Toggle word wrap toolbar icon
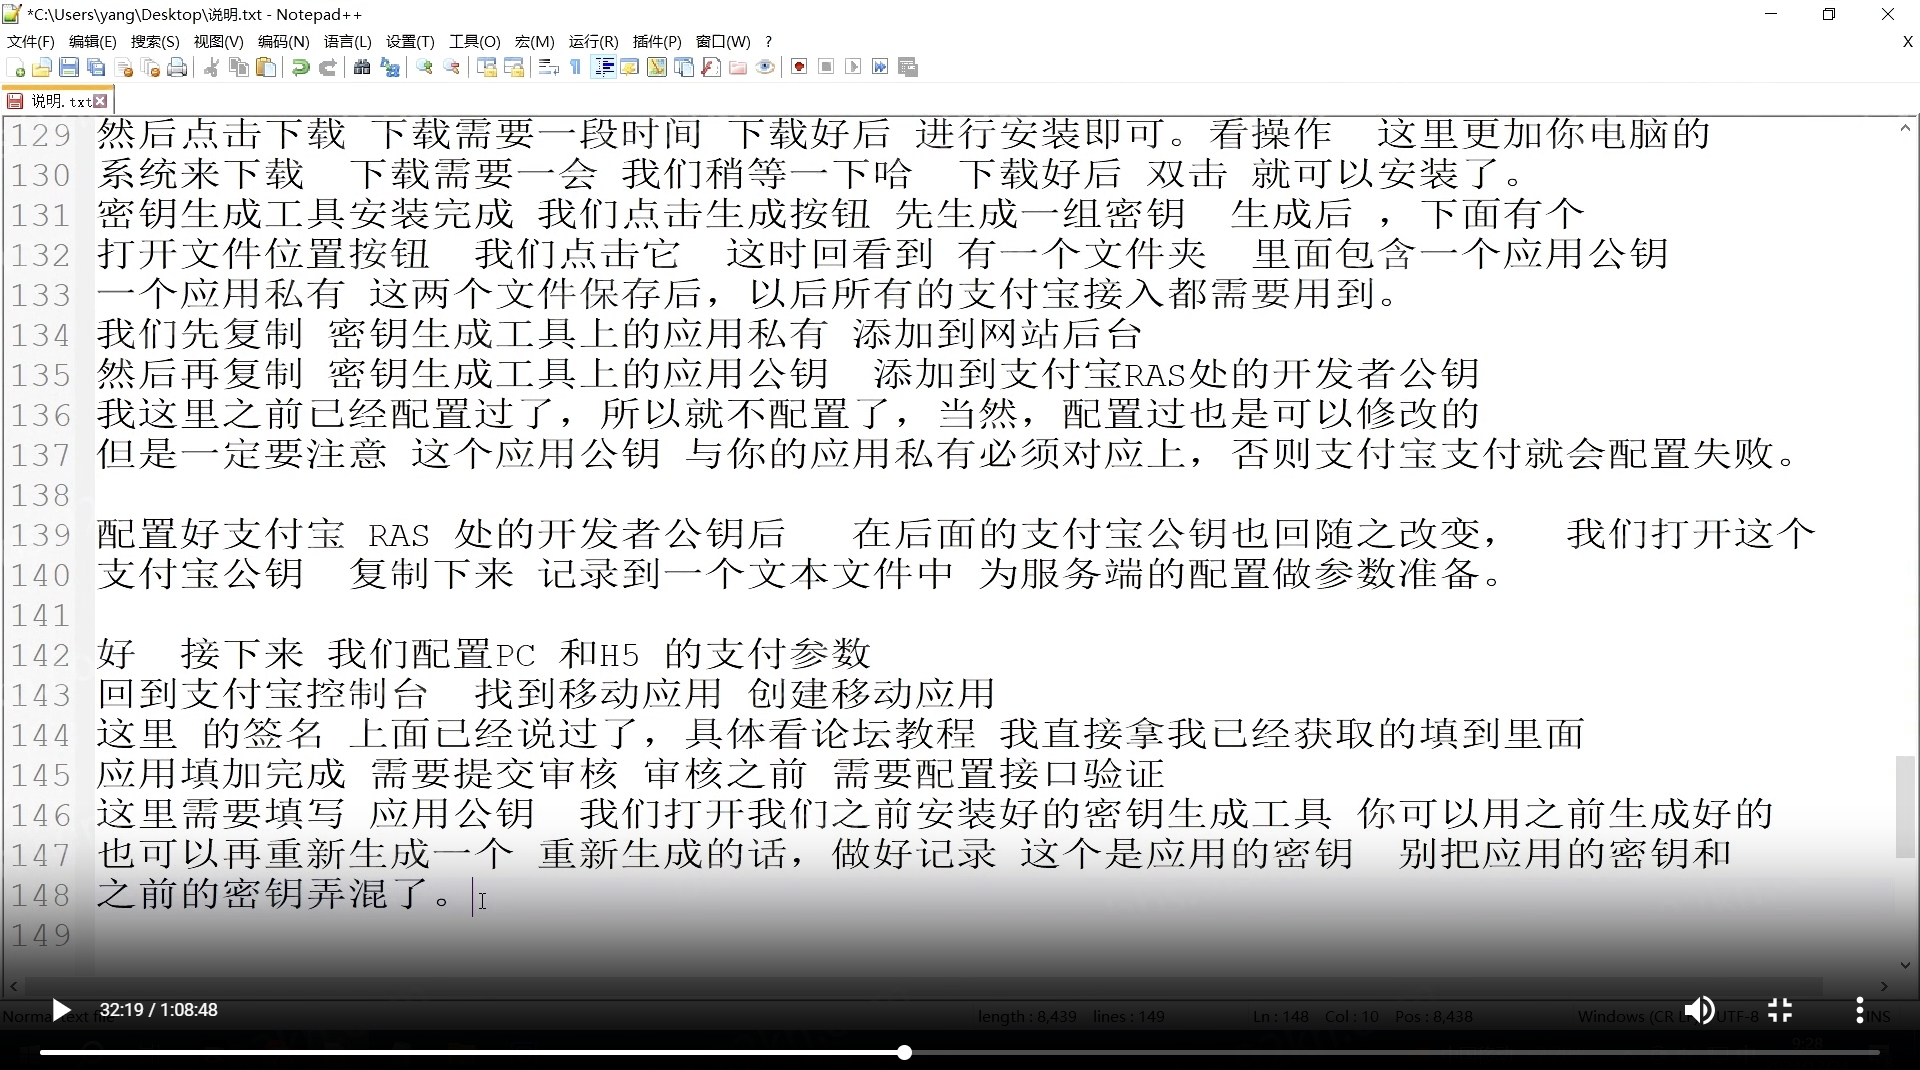Screen dimensions: 1920x1070 [548, 67]
